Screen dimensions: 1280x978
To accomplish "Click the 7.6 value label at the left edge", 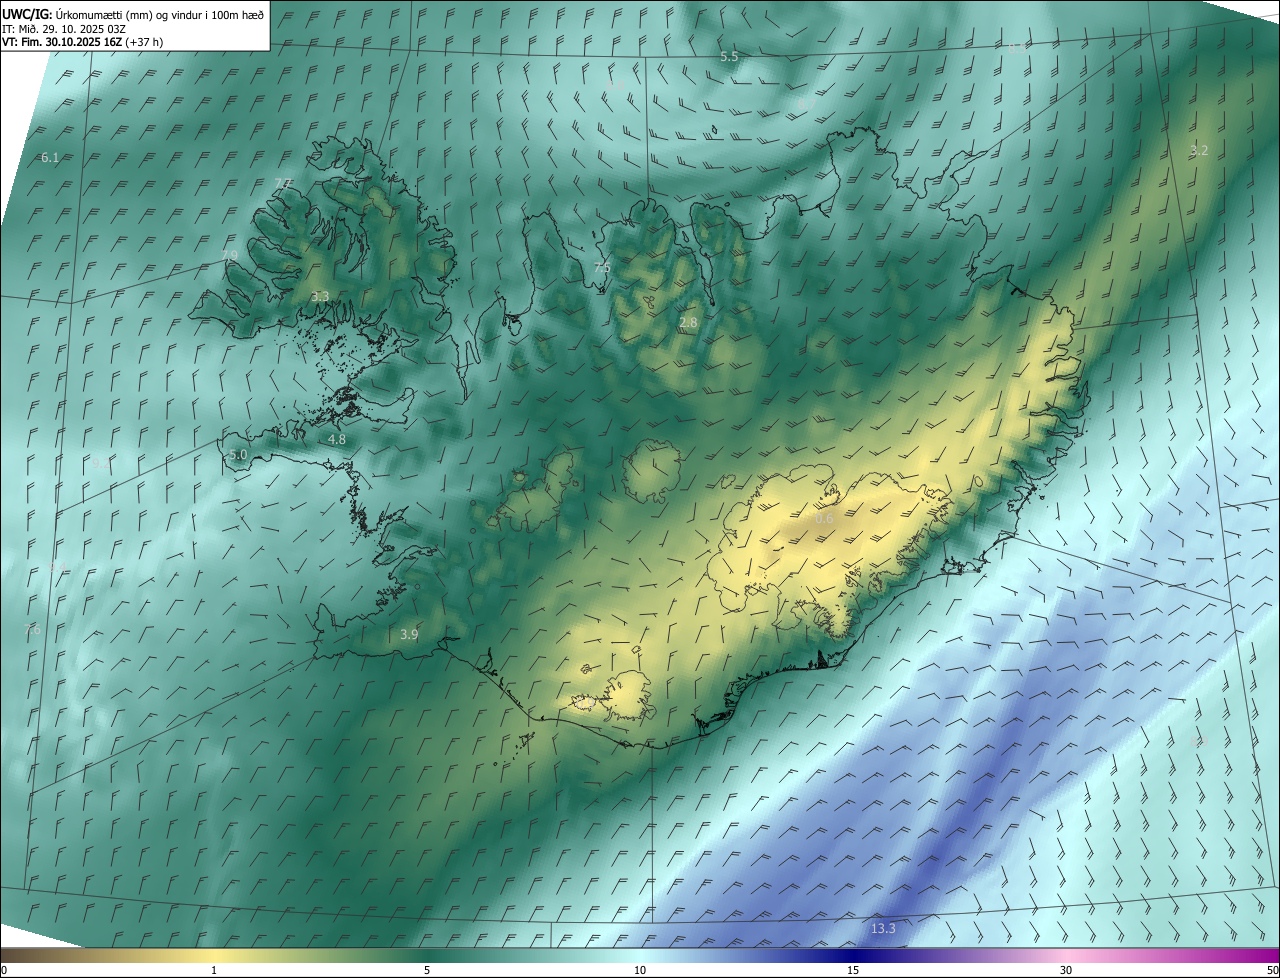I will coord(32,630).
